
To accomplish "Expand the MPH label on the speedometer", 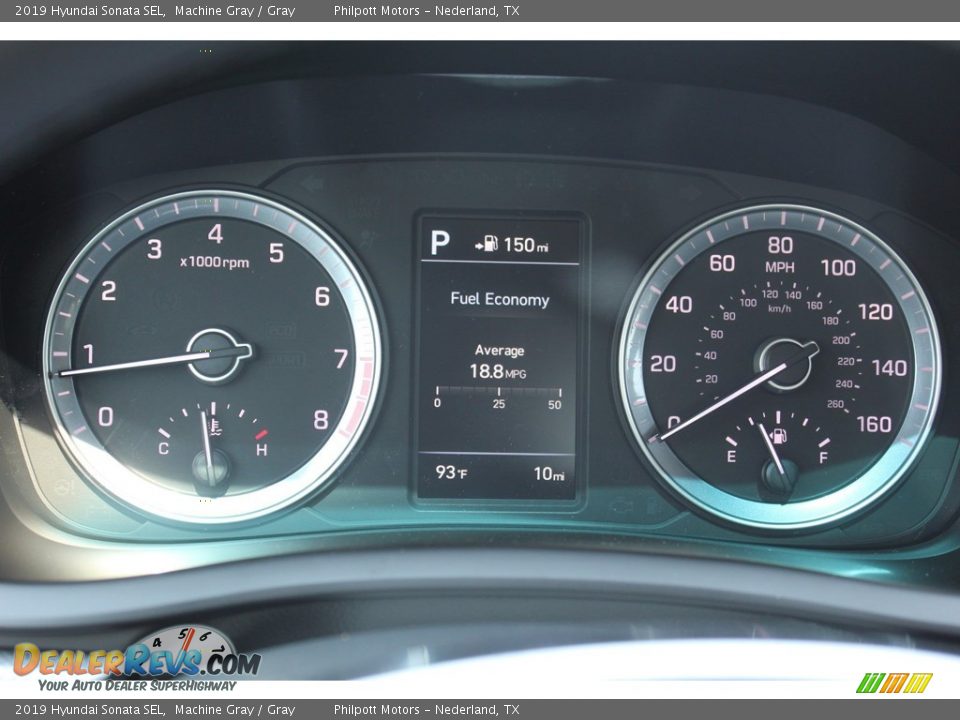I will [781, 267].
